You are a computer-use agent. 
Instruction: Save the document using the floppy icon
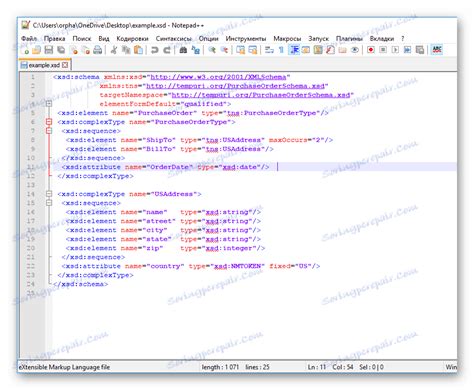click(x=49, y=50)
